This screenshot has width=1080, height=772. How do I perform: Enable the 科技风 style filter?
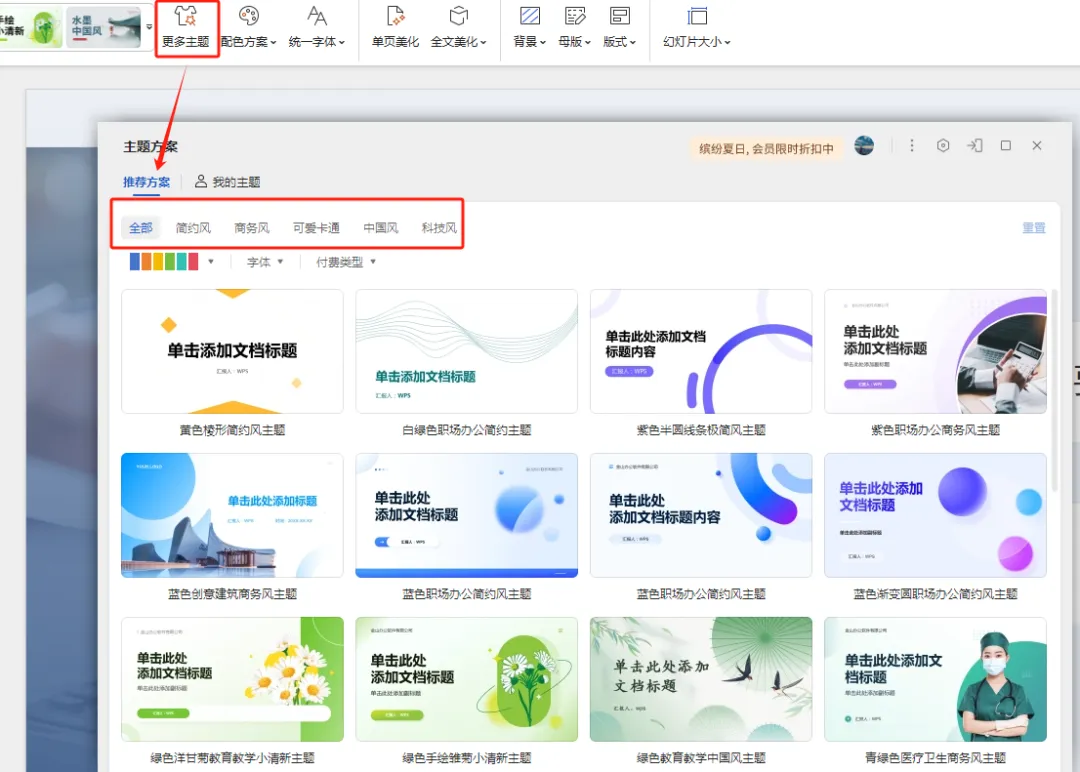(x=438, y=227)
